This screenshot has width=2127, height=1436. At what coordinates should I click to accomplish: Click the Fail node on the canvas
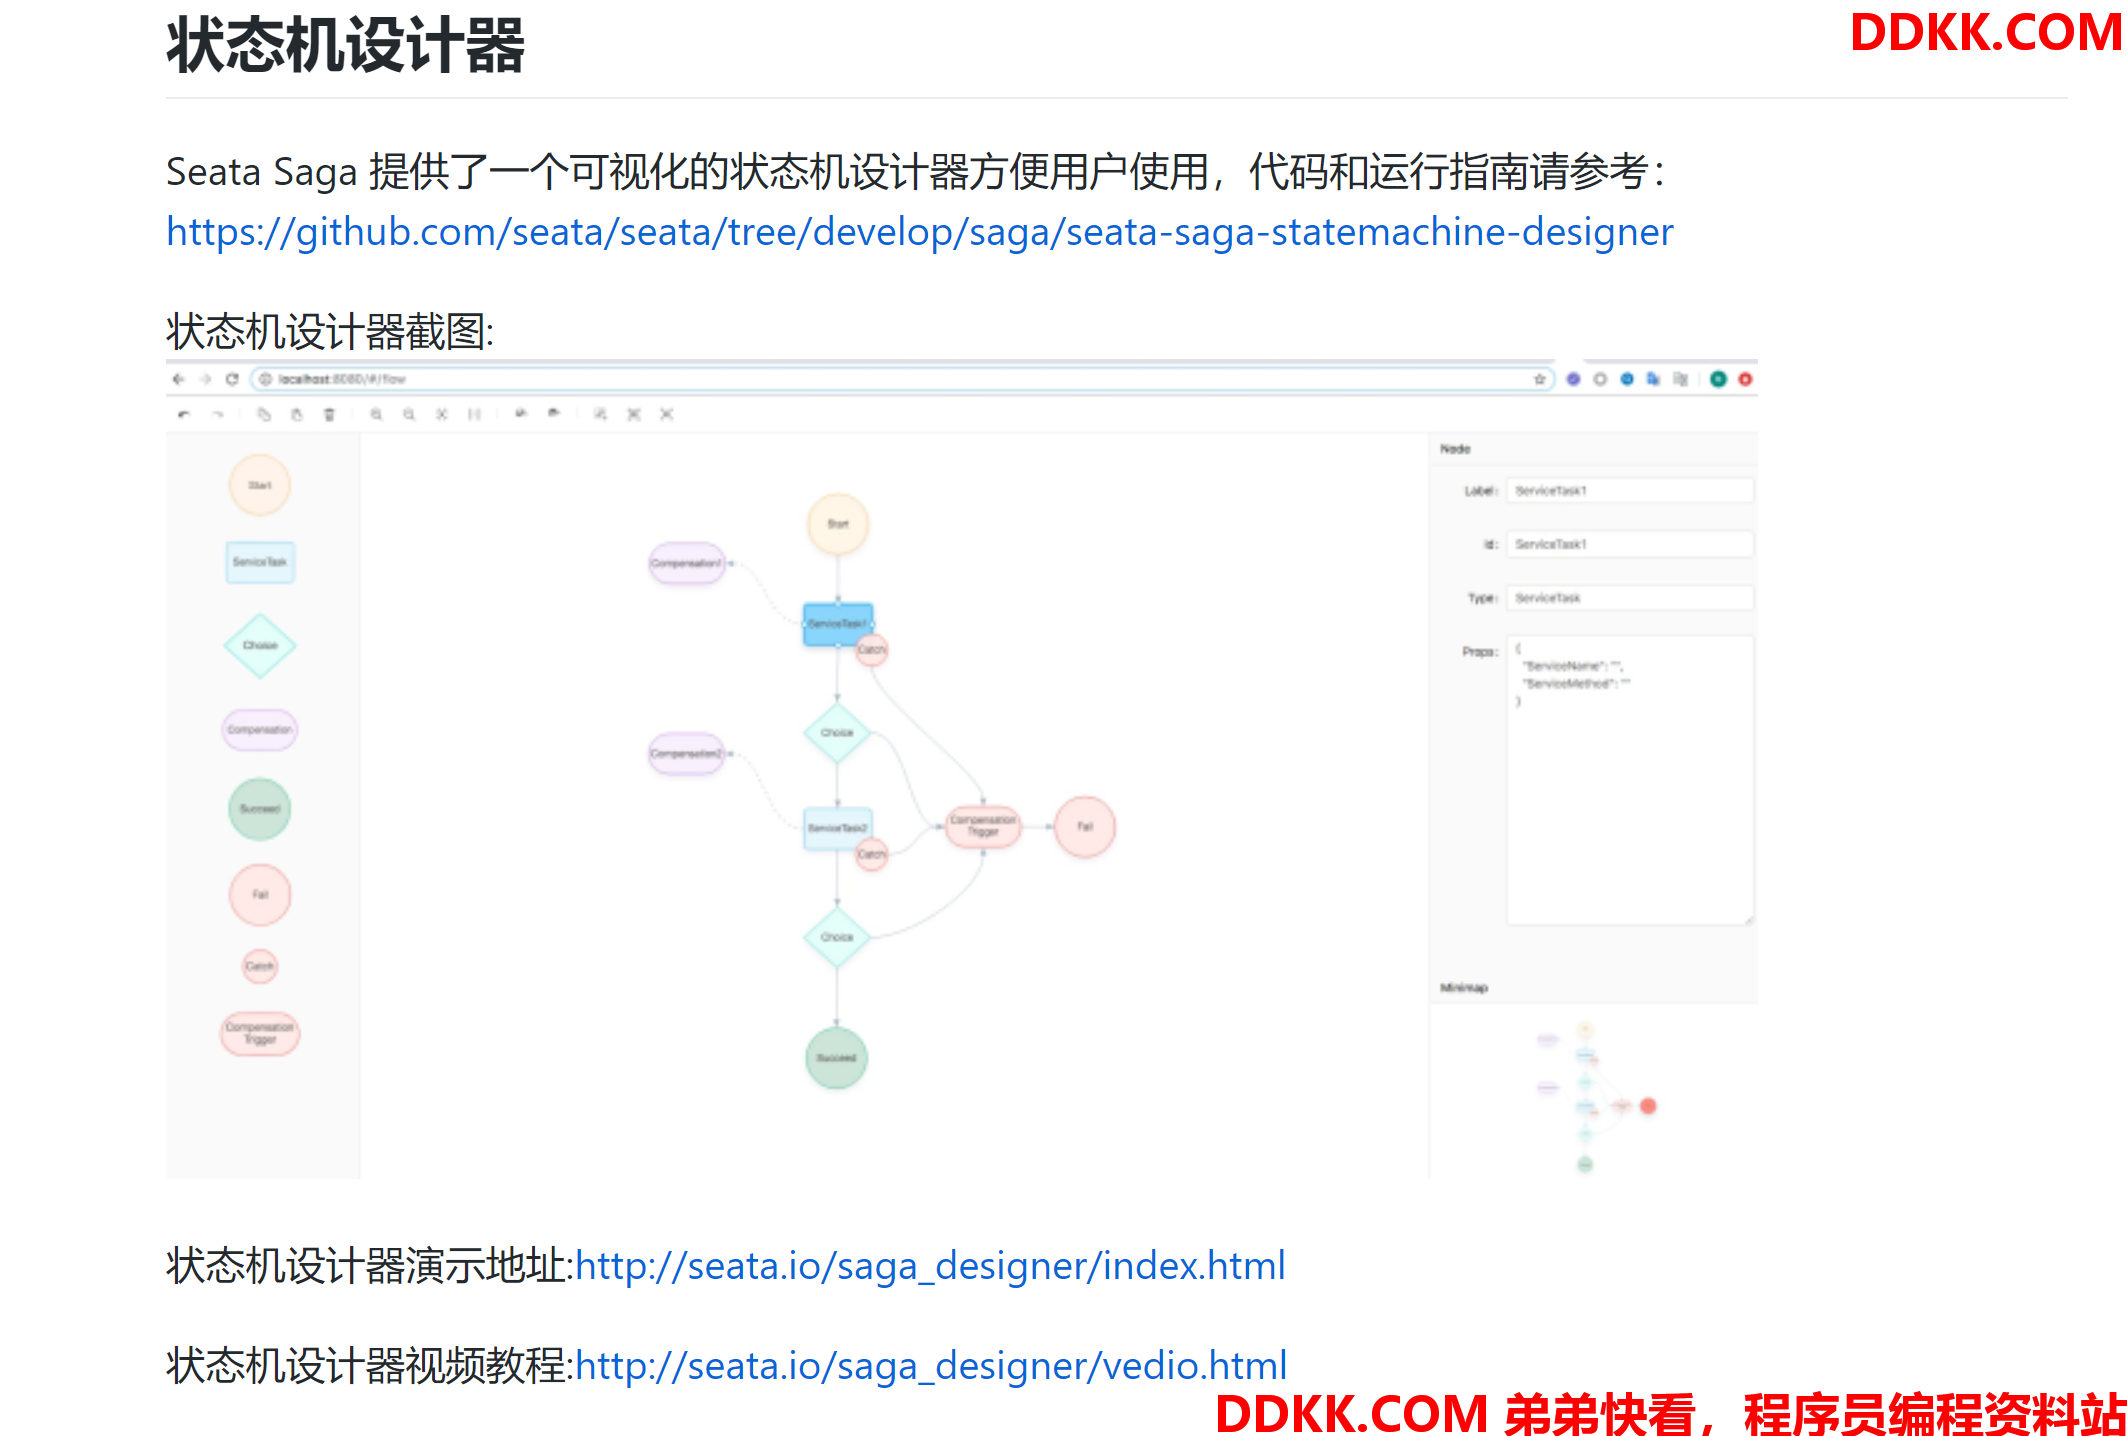click(x=1085, y=827)
